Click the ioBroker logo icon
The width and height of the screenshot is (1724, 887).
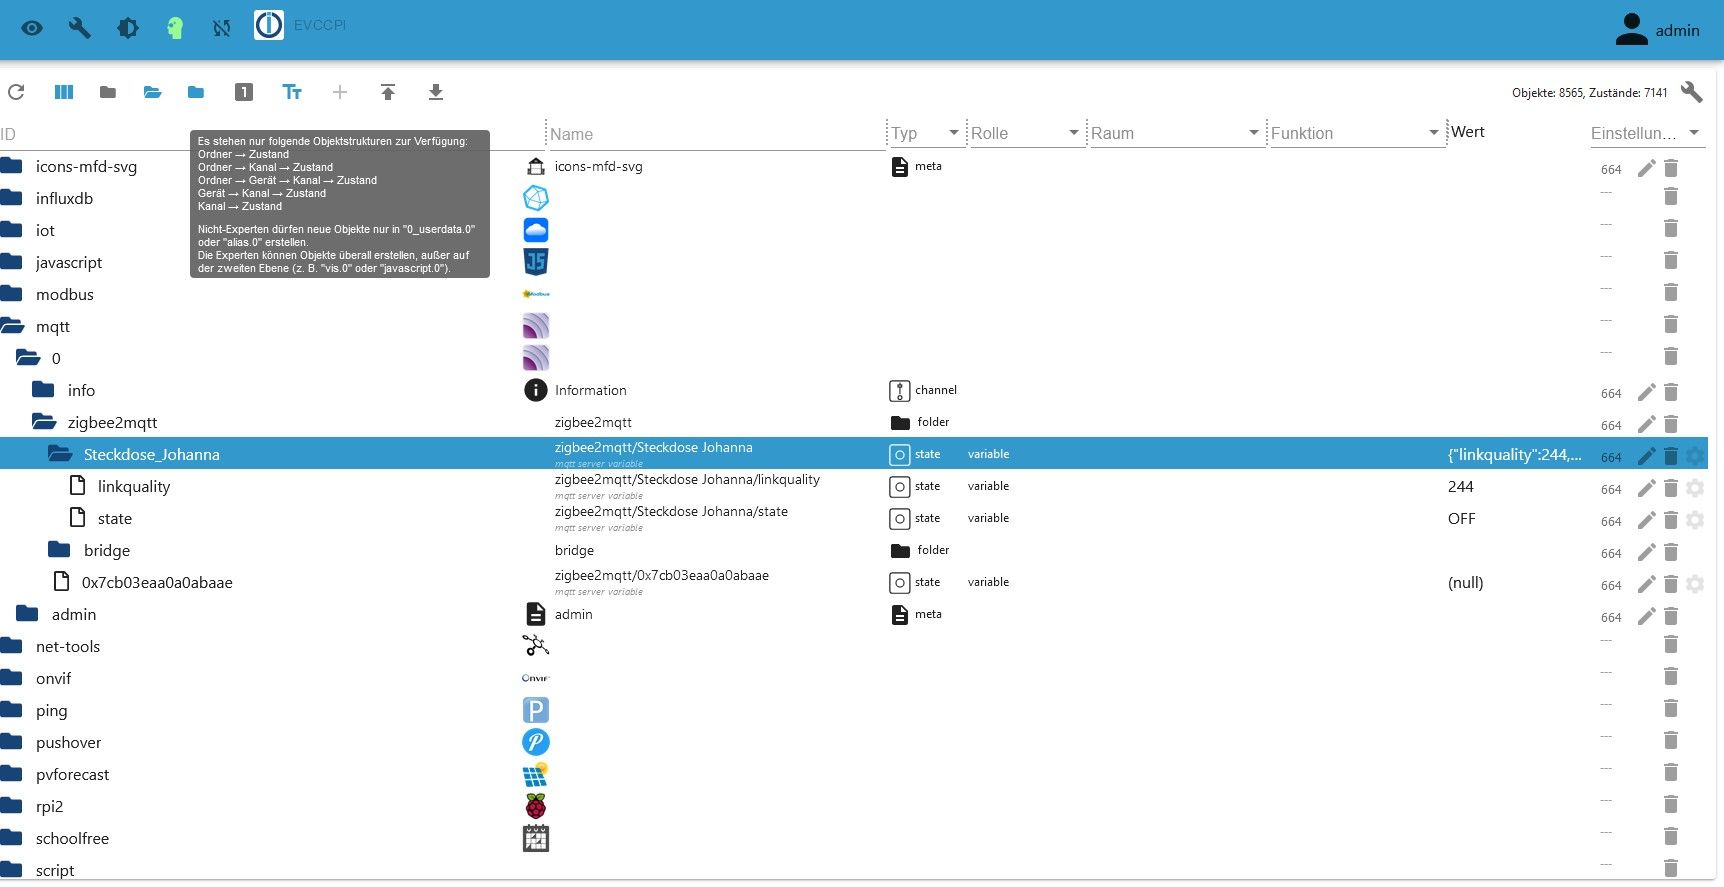(269, 25)
